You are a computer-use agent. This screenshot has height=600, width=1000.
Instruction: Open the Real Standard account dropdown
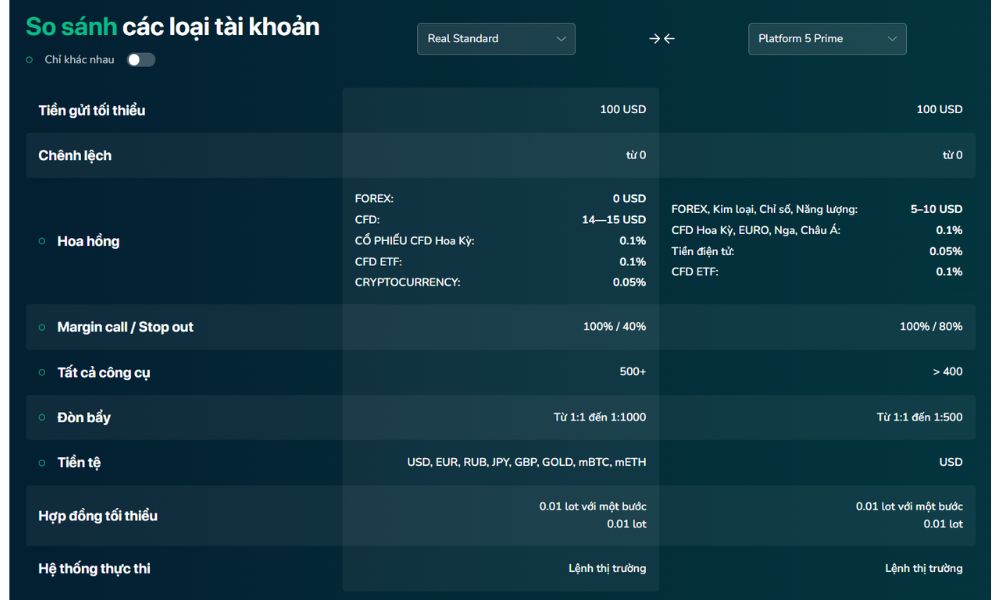click(495, 39)
